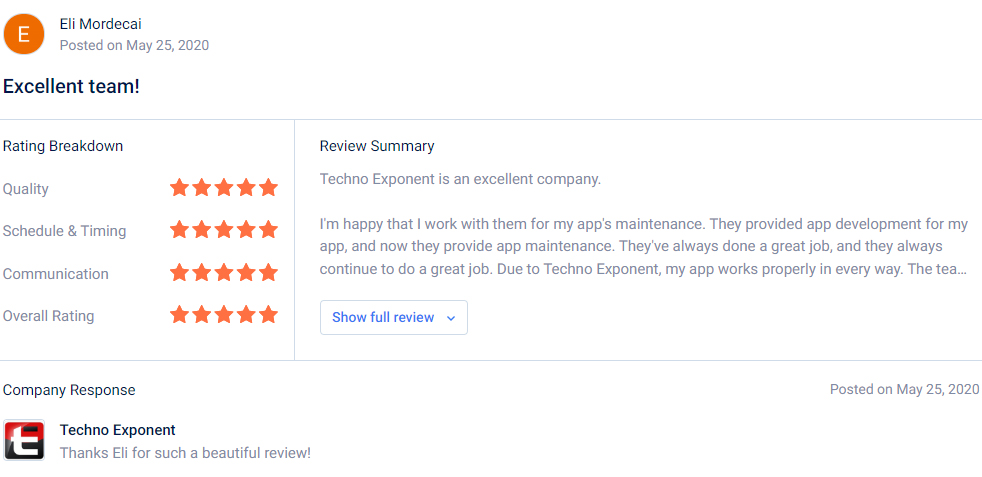Open reviewer name Eli Mordecai

click(100, 24)
